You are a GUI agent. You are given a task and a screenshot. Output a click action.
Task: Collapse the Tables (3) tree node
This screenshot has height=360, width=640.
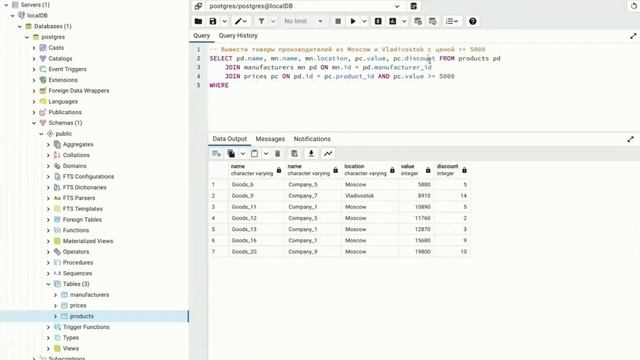[x=48, y=284]
